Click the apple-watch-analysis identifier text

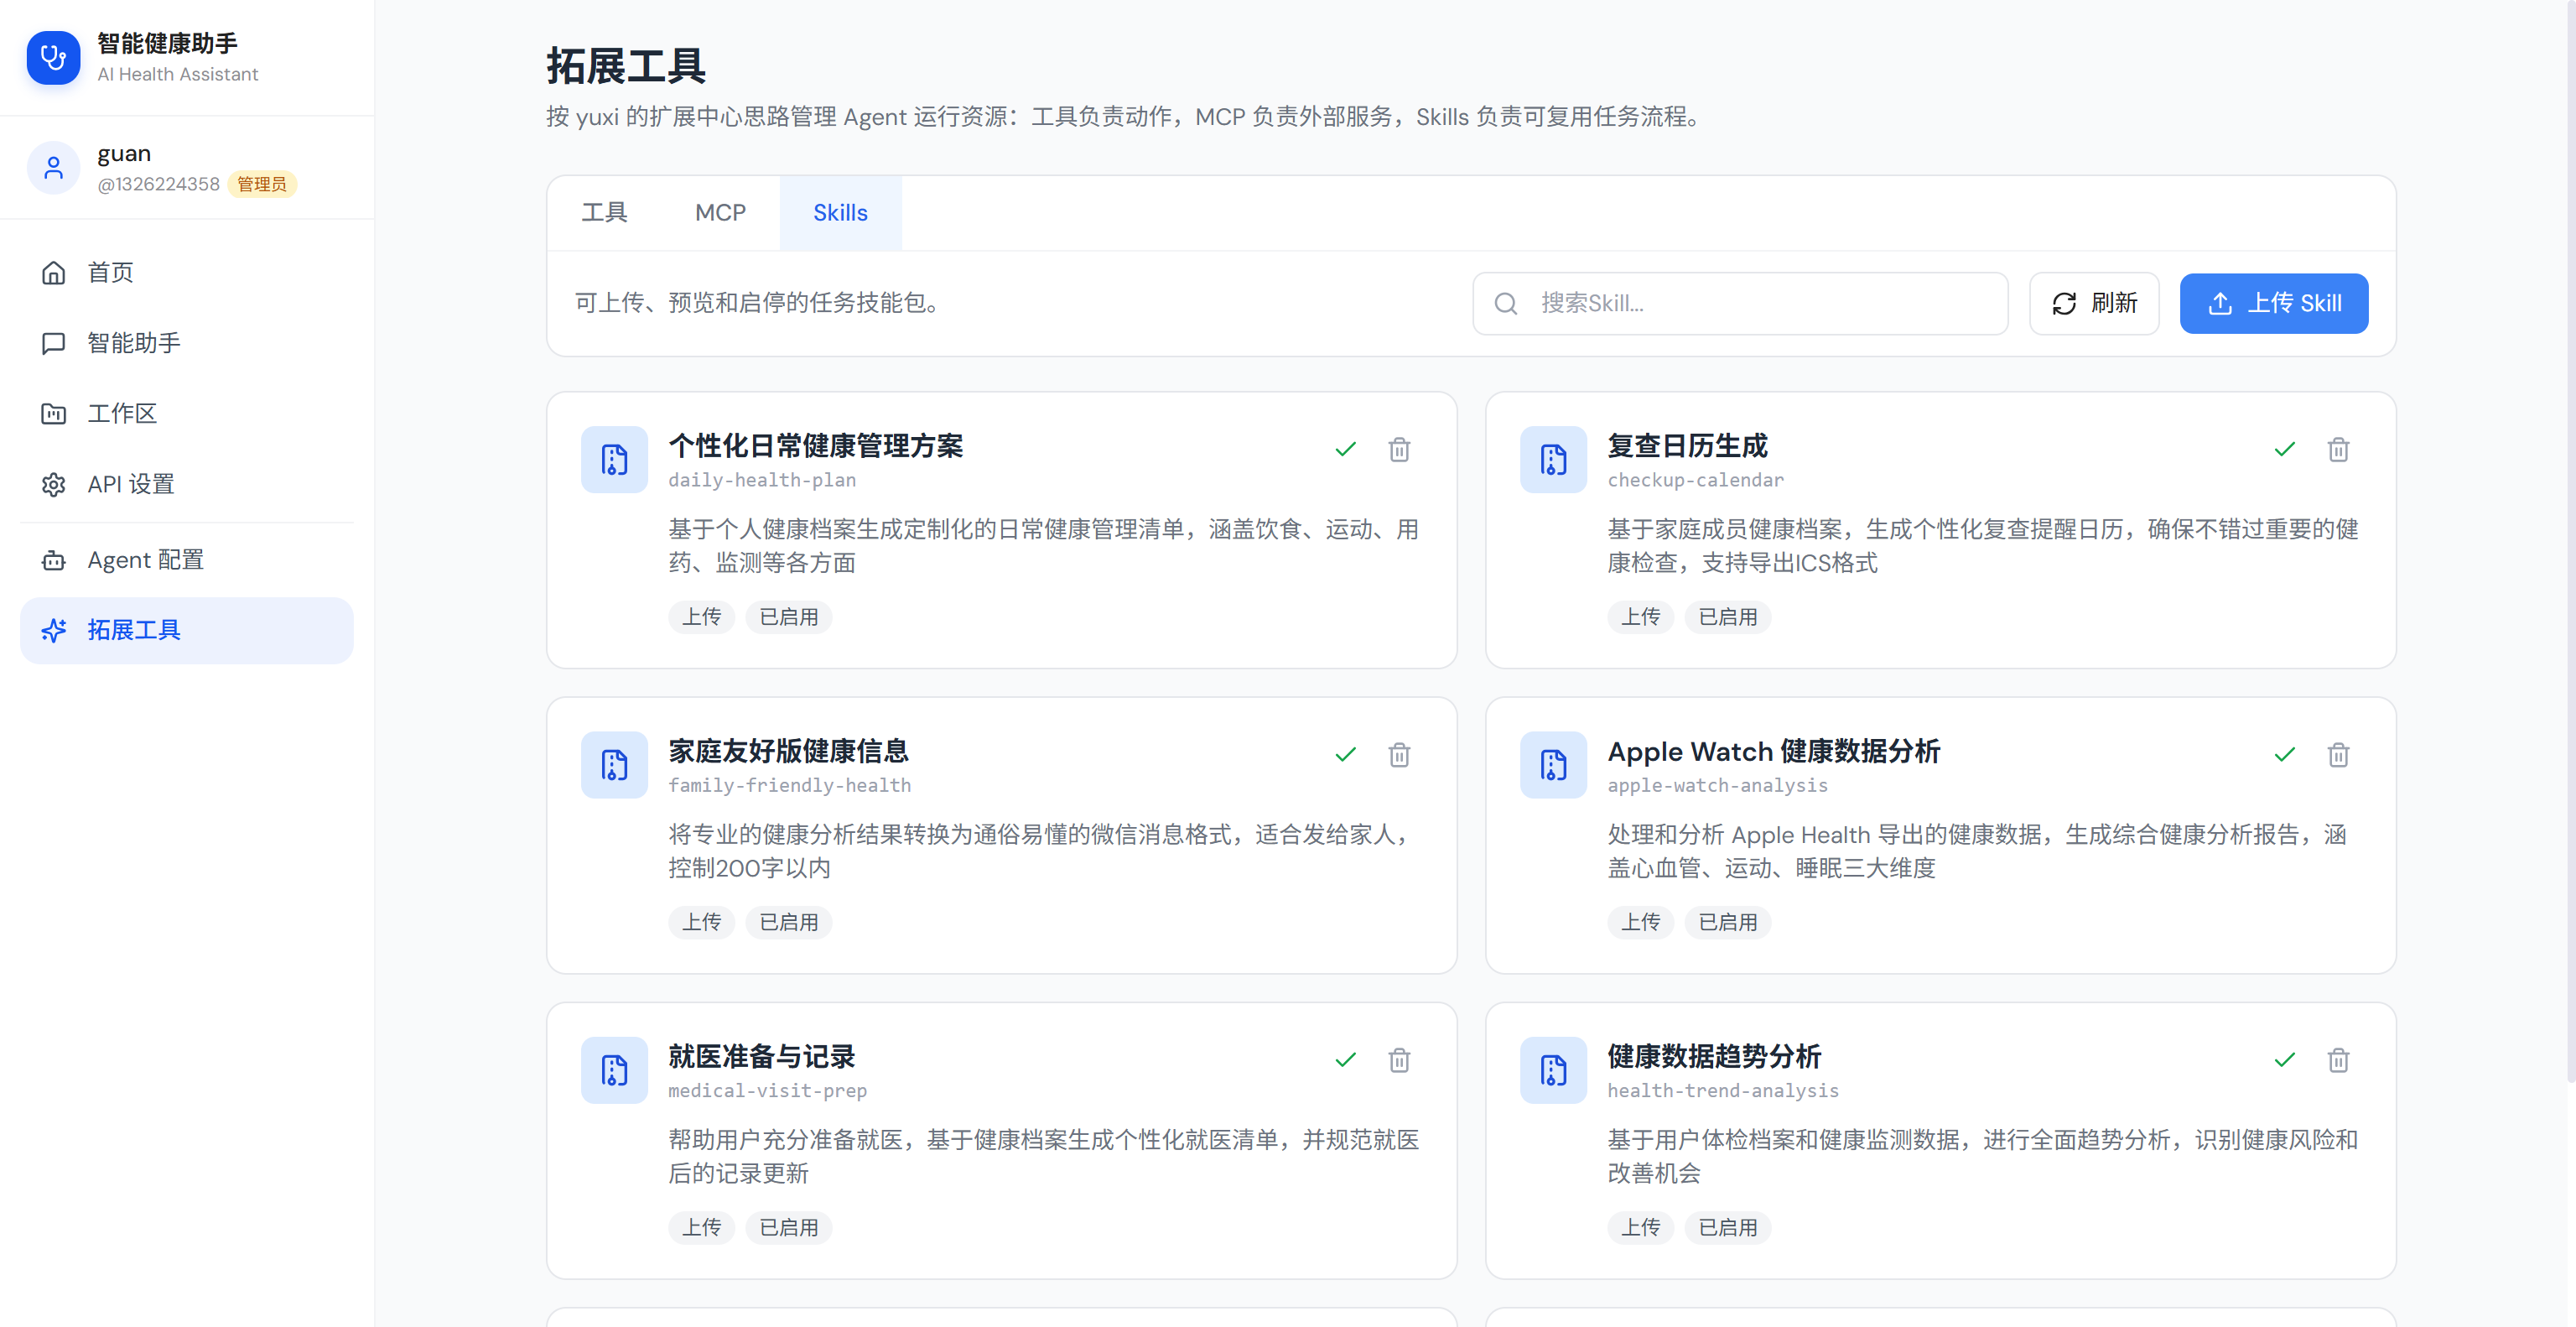[1717, 785]
